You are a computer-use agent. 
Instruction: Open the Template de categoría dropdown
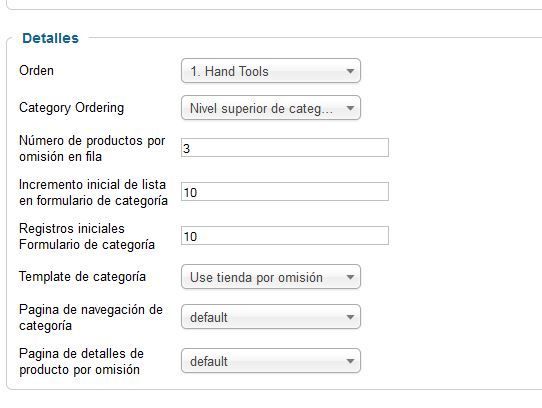point(271,277)
